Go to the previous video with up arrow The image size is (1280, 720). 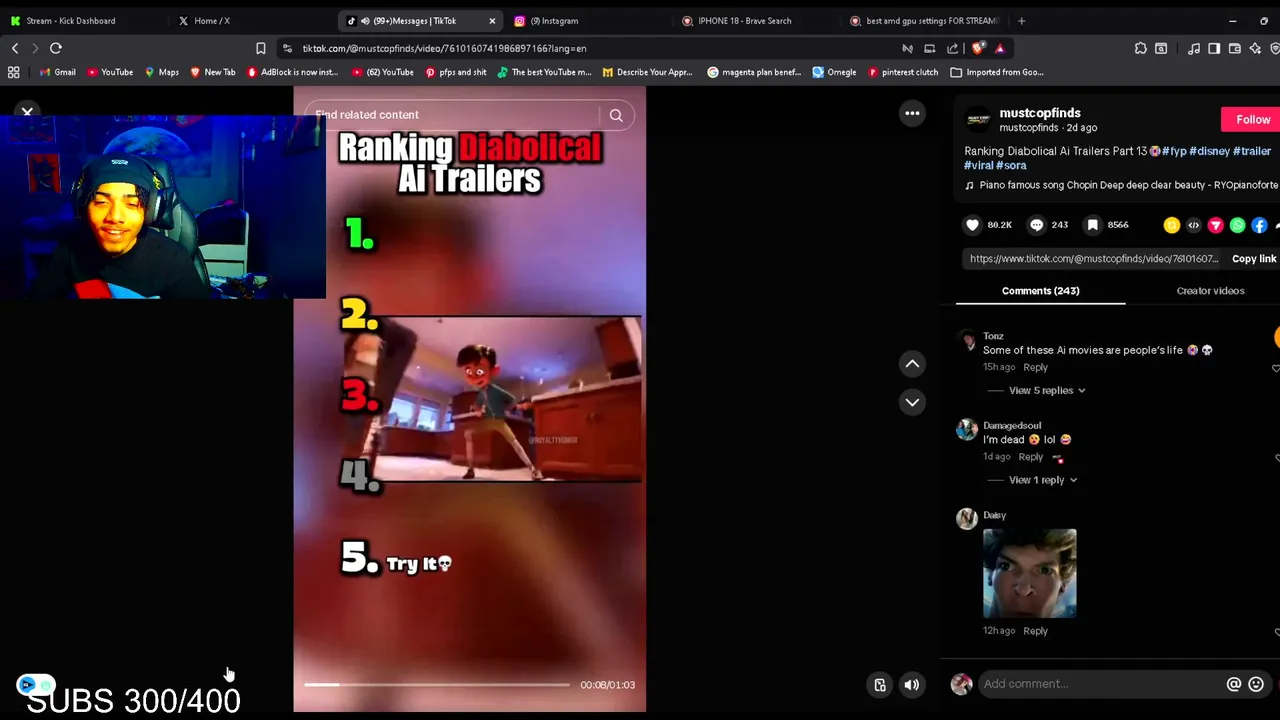(912, 364)
